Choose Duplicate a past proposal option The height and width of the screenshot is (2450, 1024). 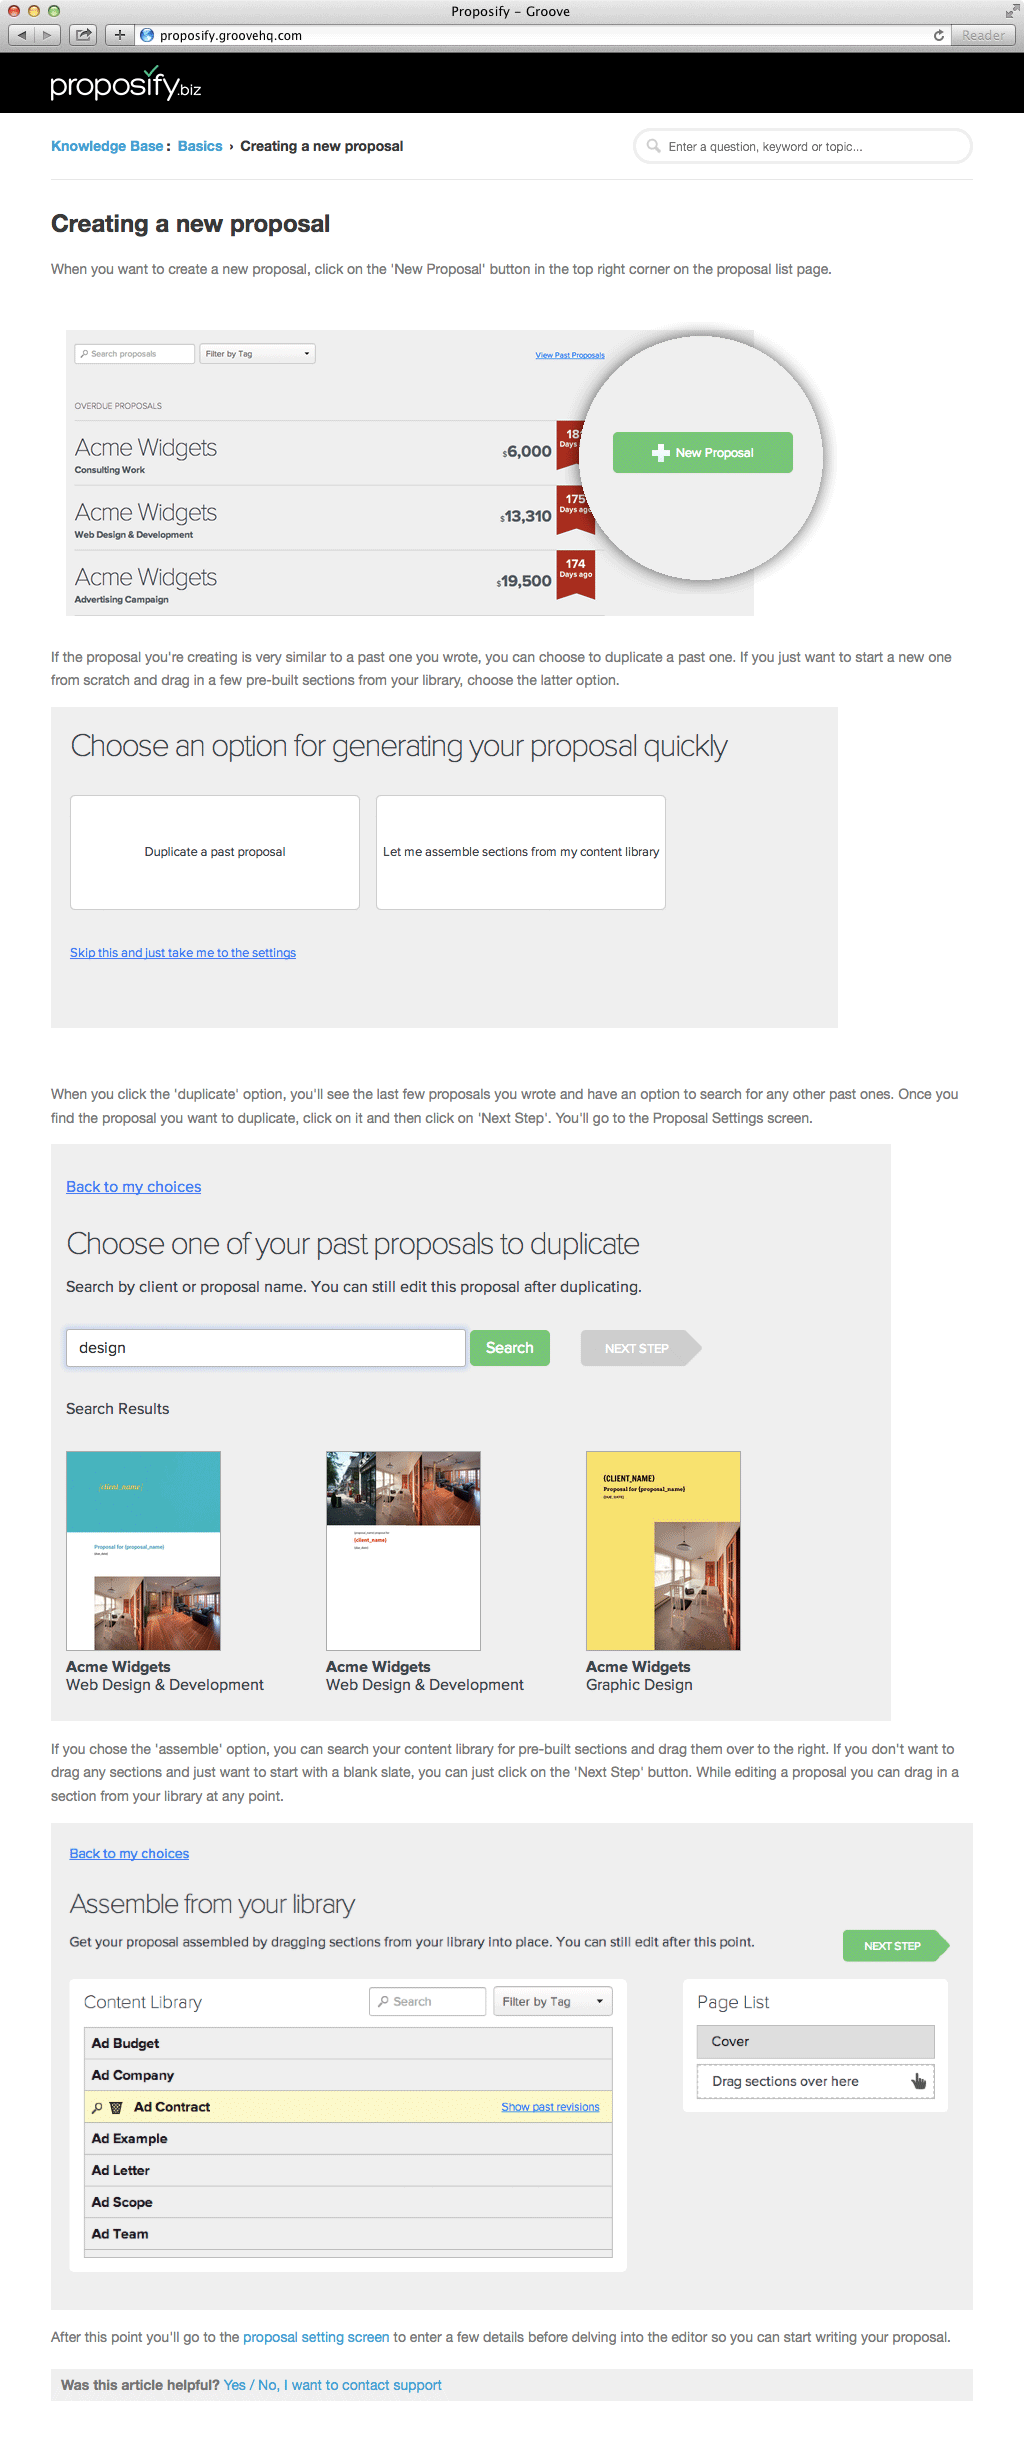[215, 852]
